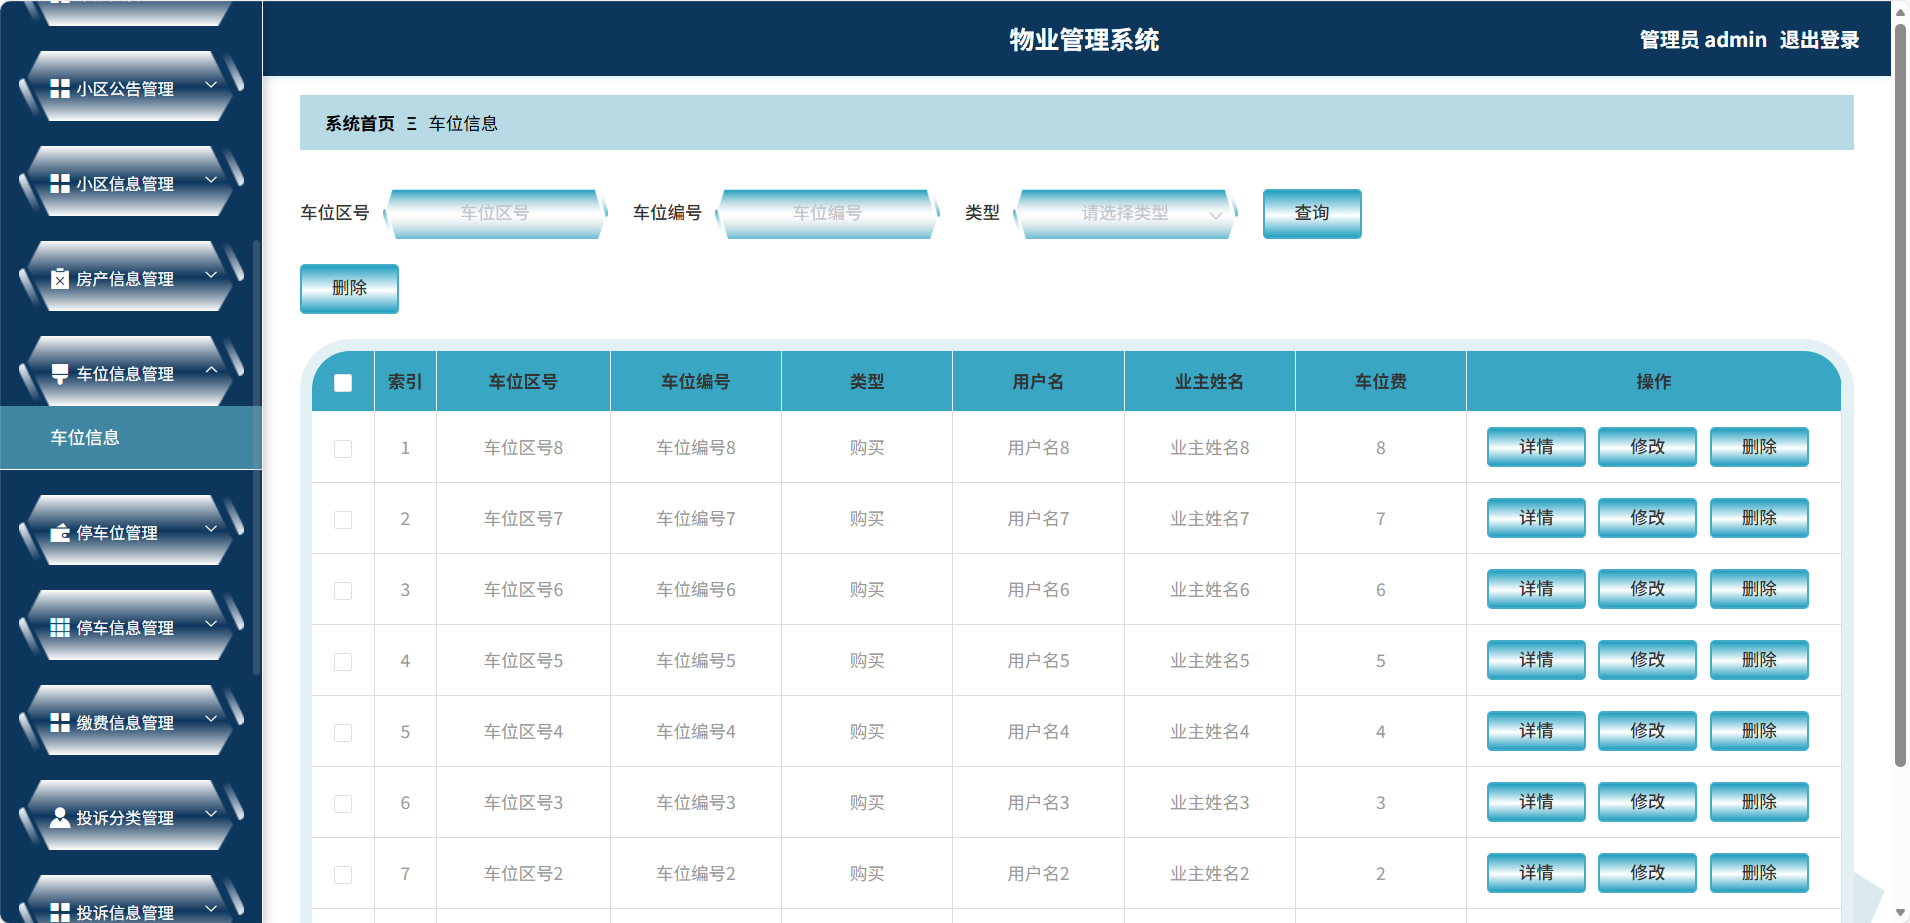Expand the 停车位管理 chevron
This screenshot has width=1910, height=923.
pos(211,529)
